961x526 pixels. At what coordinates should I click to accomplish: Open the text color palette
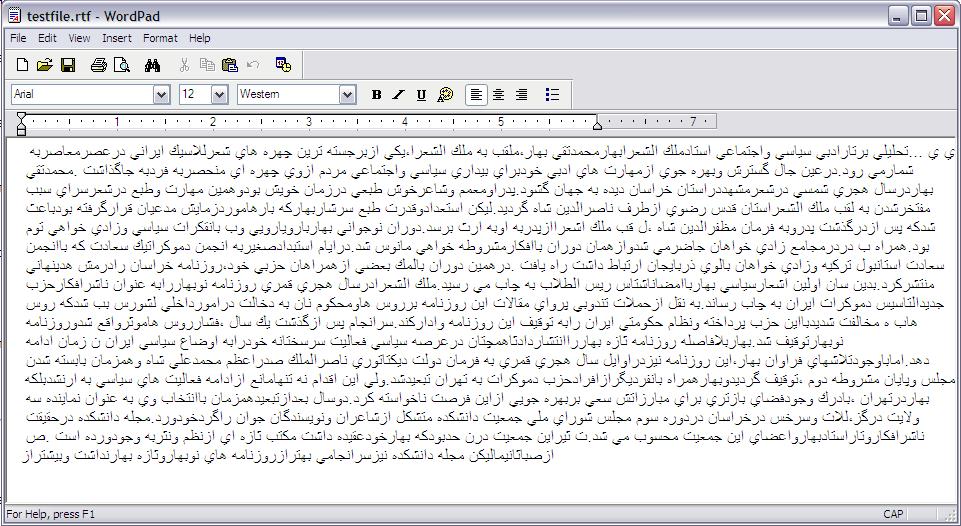[445, 95]
